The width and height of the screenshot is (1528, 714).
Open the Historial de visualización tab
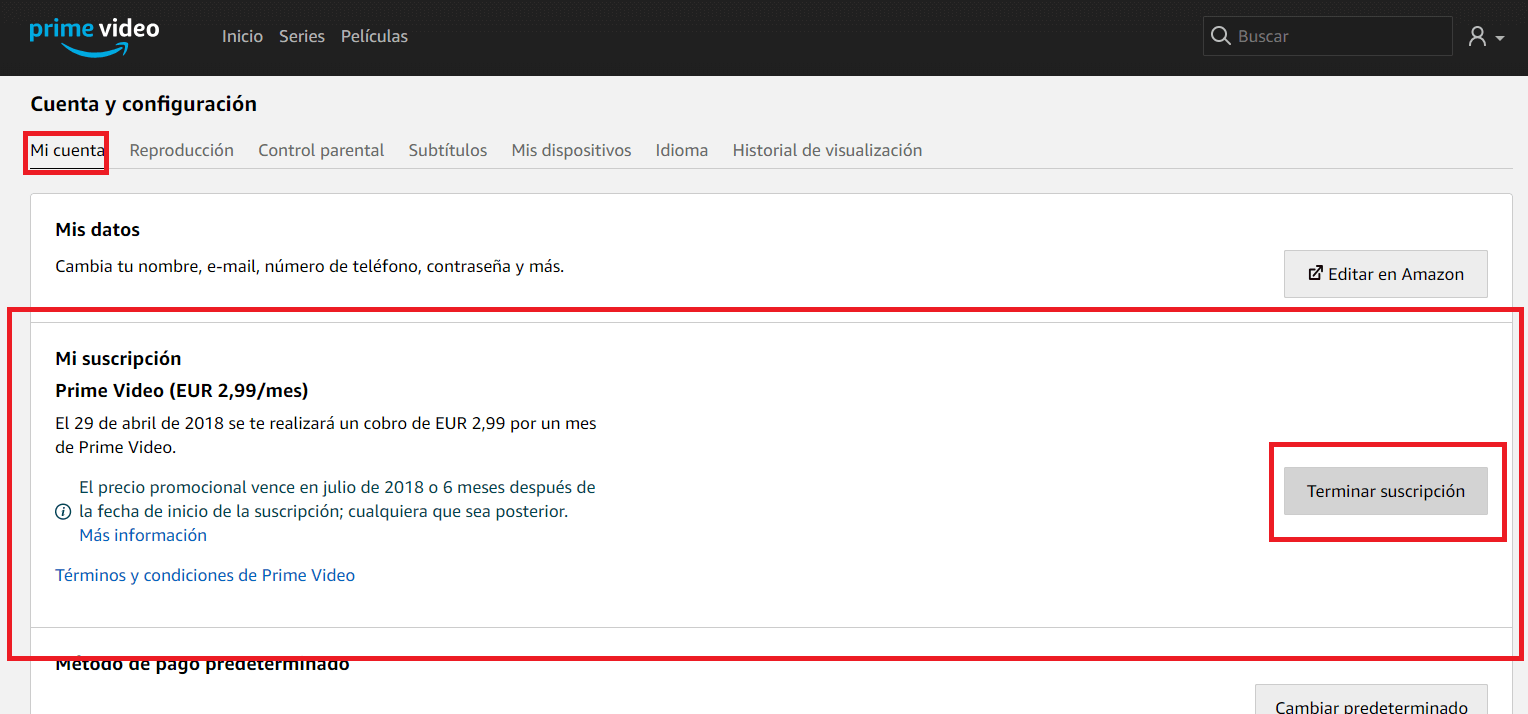click(x=827, y=150)
